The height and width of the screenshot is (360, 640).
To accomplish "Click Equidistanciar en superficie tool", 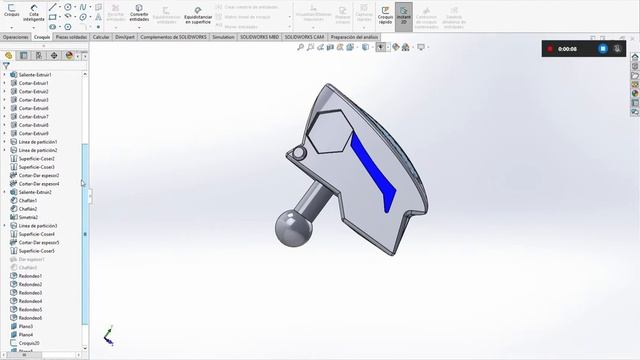I will pyautogui.click(x=198, y=15).
